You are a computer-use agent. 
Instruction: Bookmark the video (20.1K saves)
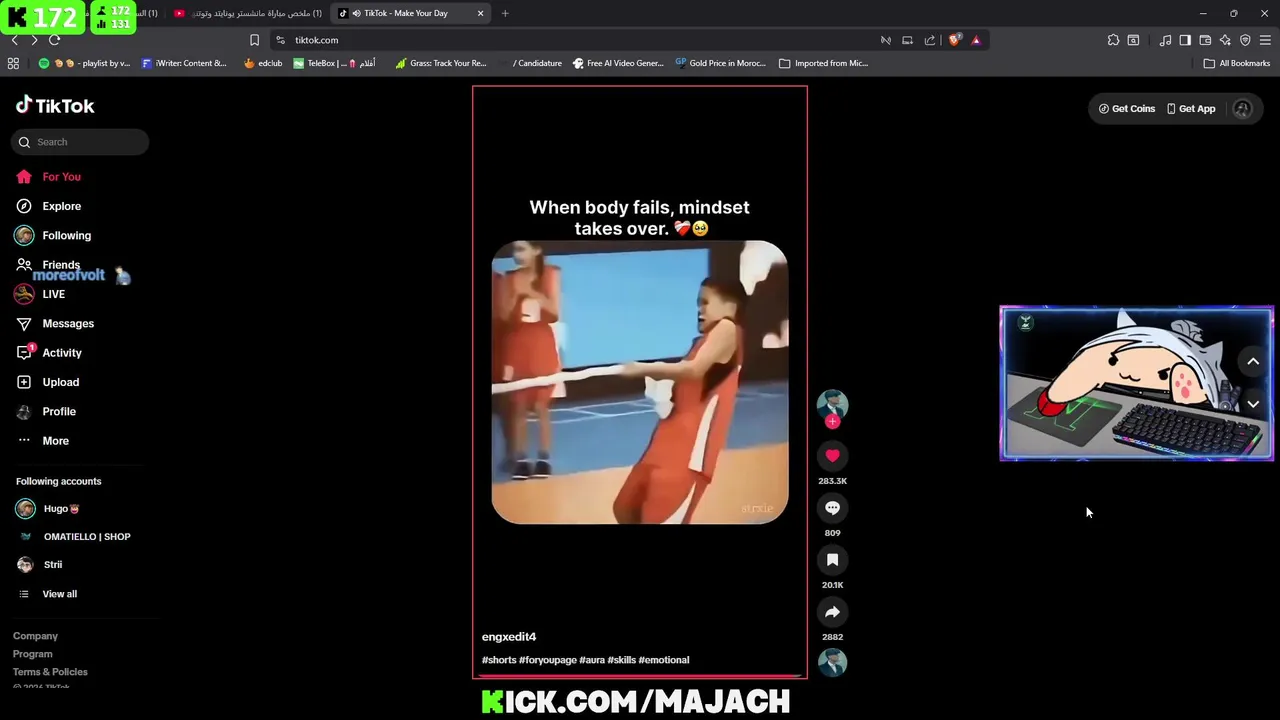click(x=832, y=560)
